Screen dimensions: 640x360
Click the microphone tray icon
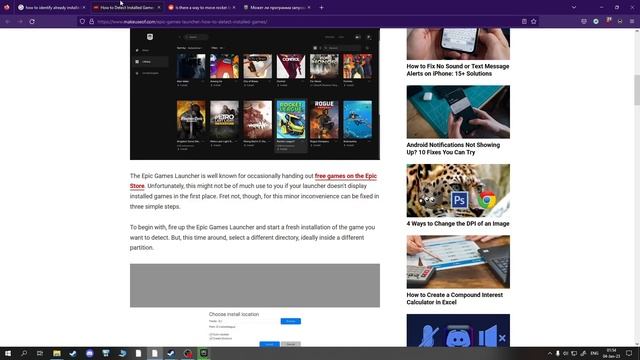point(558,353)
